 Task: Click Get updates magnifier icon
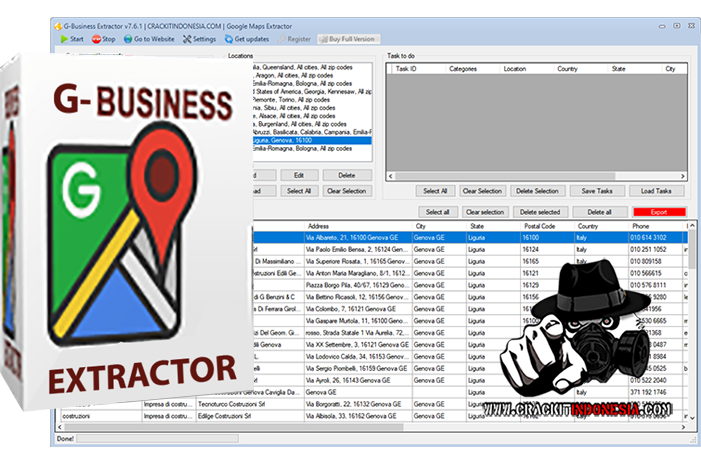point(228,39)
